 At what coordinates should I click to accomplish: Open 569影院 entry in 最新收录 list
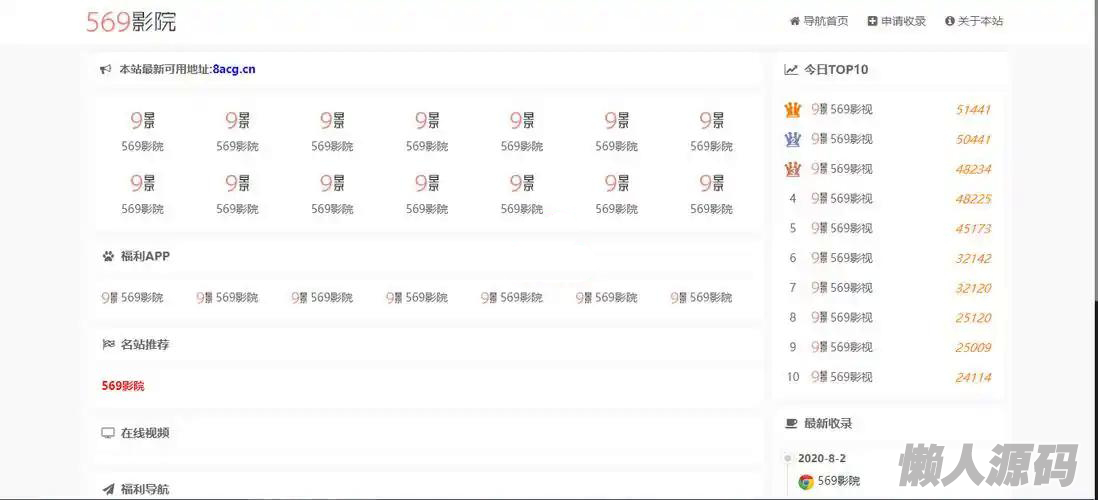click(x=839, y=481)
